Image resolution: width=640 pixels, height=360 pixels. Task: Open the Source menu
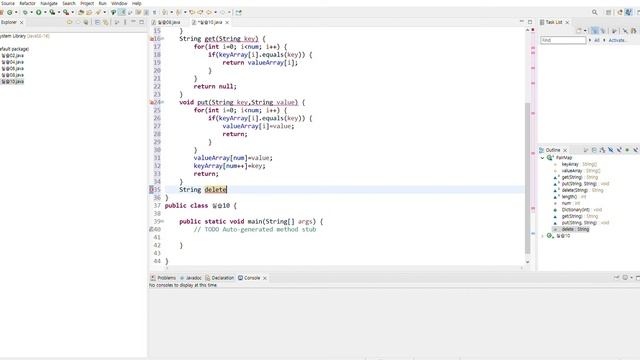click(x=8, y=3)
